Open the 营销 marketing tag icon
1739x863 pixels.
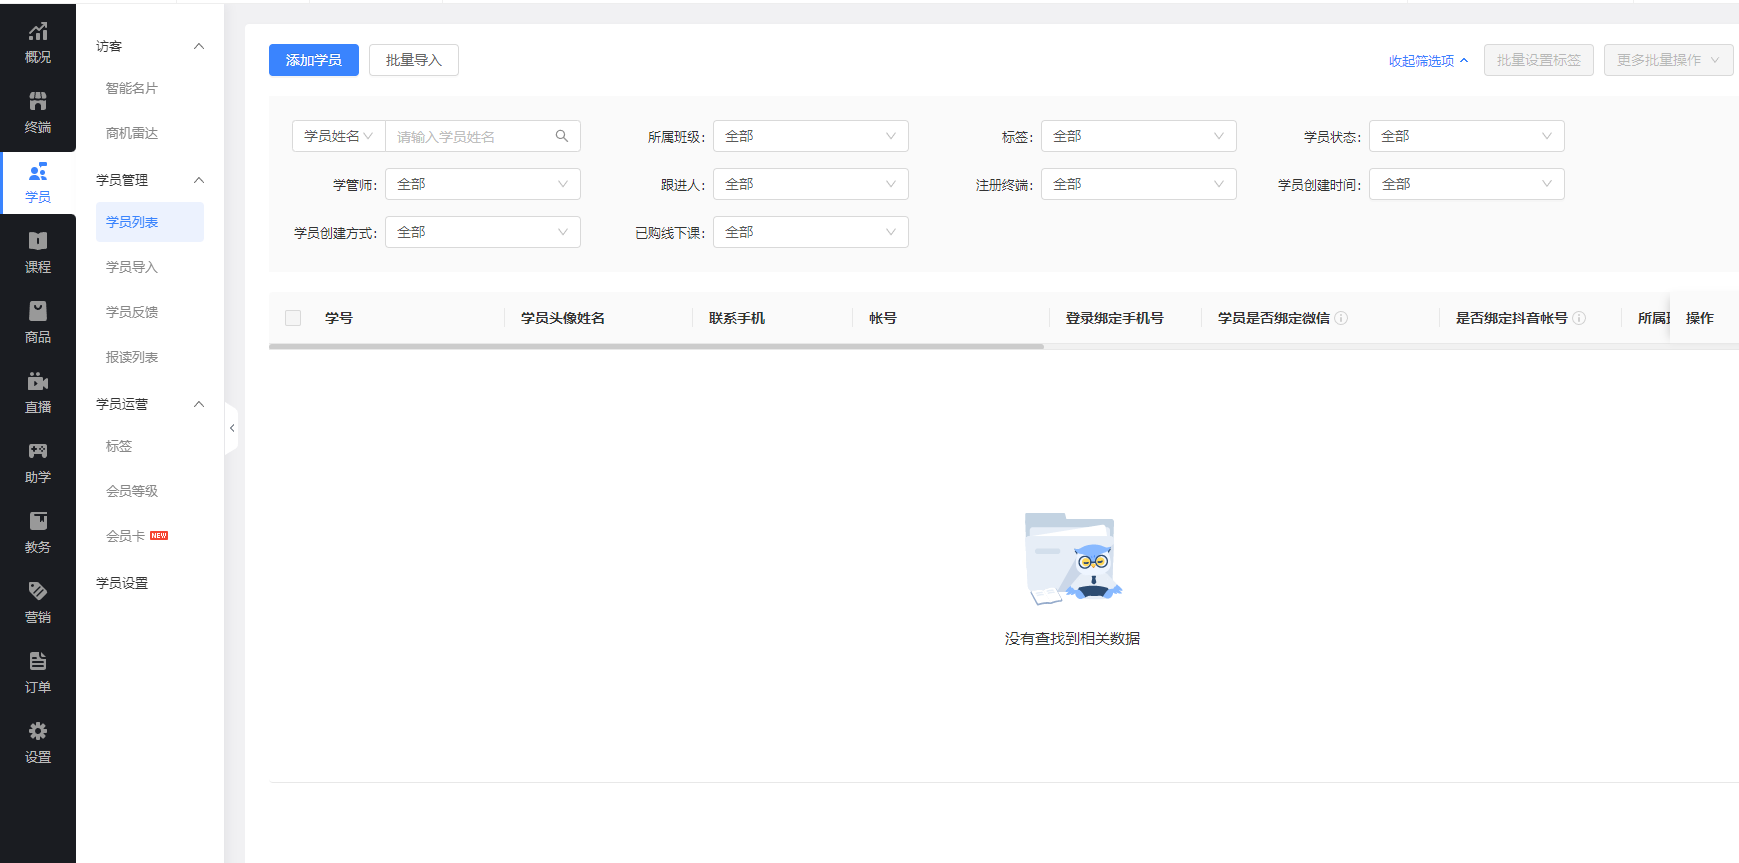38,592
